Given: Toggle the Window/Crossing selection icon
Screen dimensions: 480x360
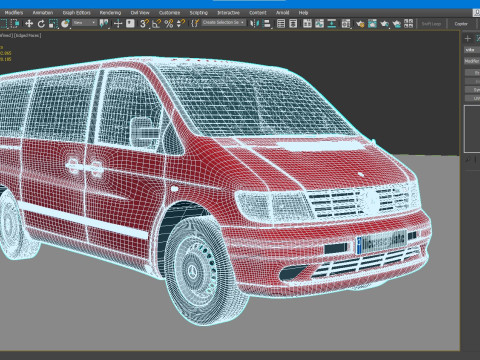Looking at the screenshot, I should coord(15,24).
